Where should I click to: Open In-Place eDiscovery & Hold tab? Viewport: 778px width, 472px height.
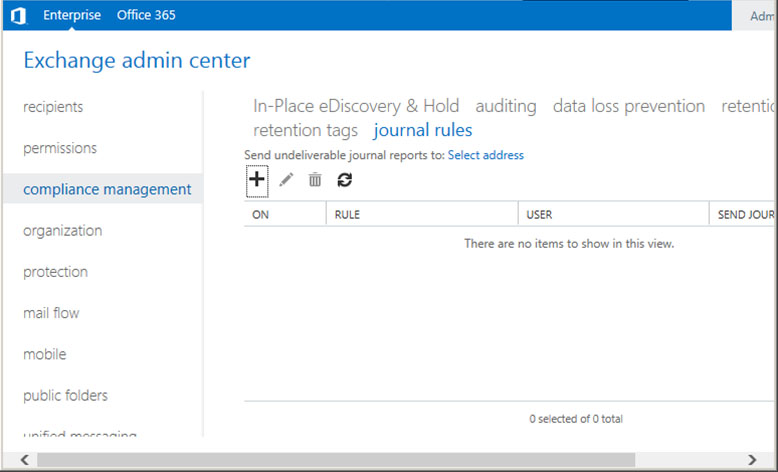tap(356, 106)
